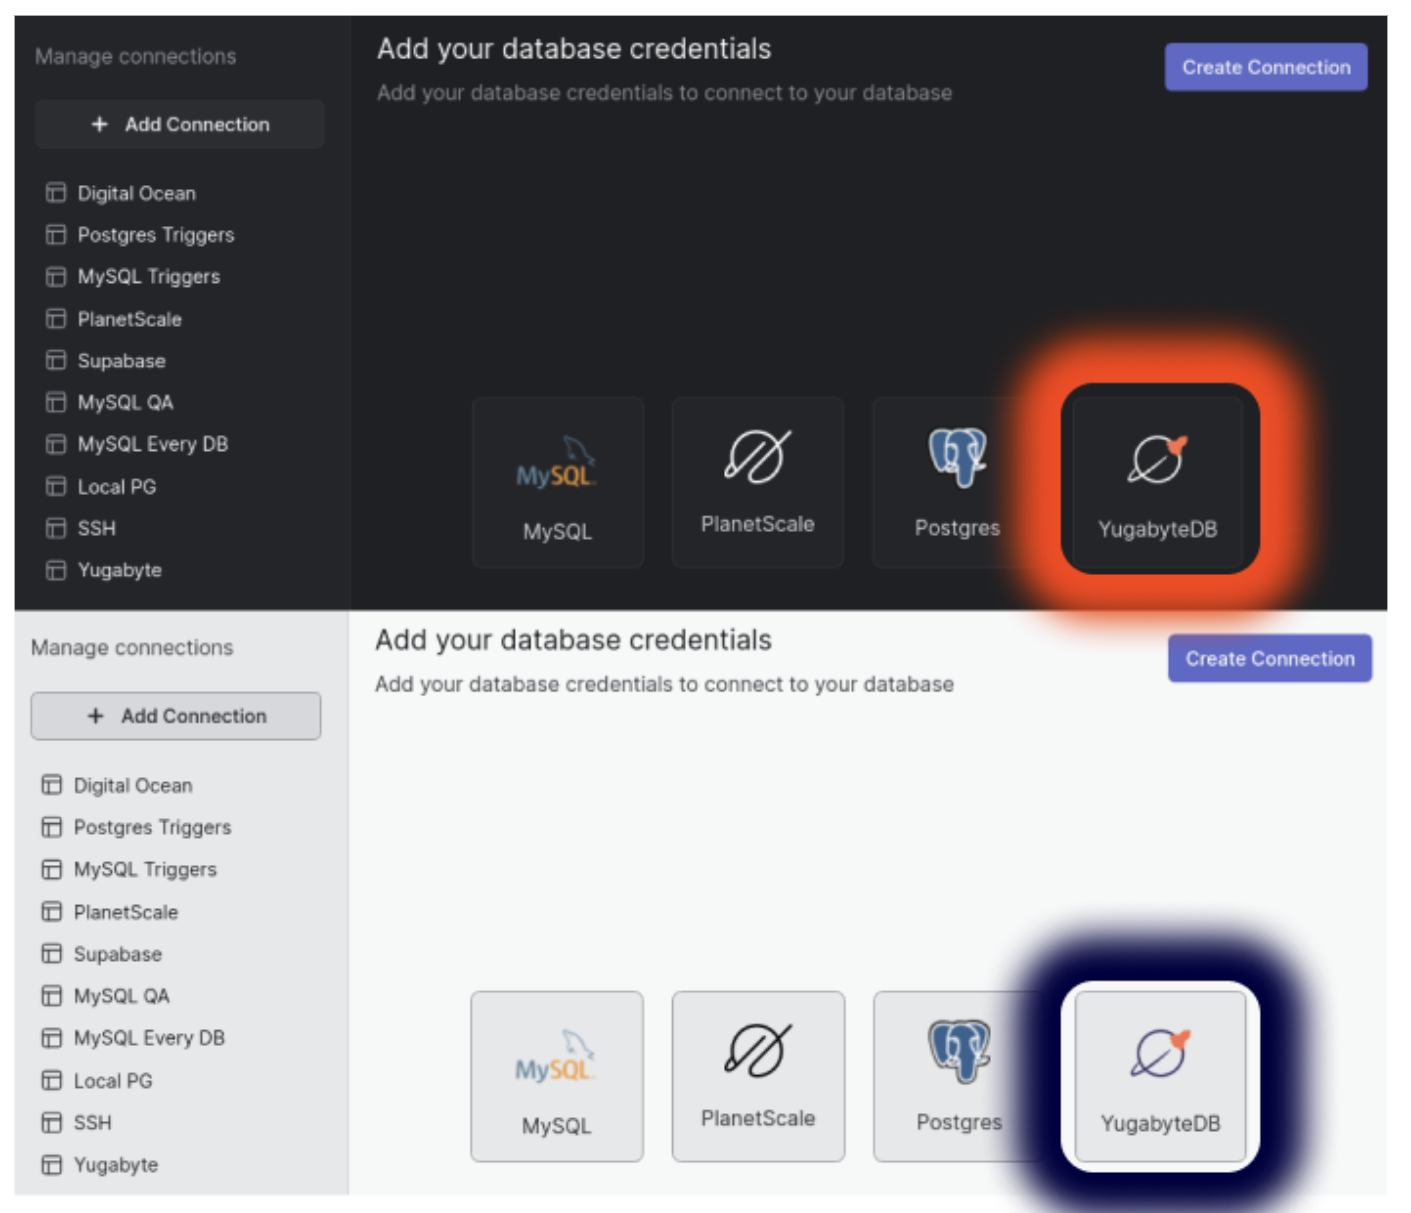The width and height of the screenshot is (1411, 1213).
Task: Click Create Connection in the light panel
Action: (x=1269, y=659)
